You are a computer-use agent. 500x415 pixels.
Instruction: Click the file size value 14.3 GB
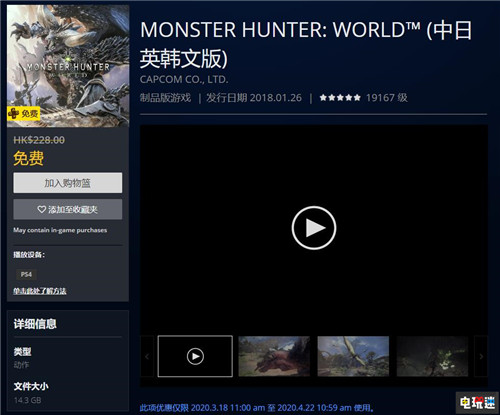(27, 400)
